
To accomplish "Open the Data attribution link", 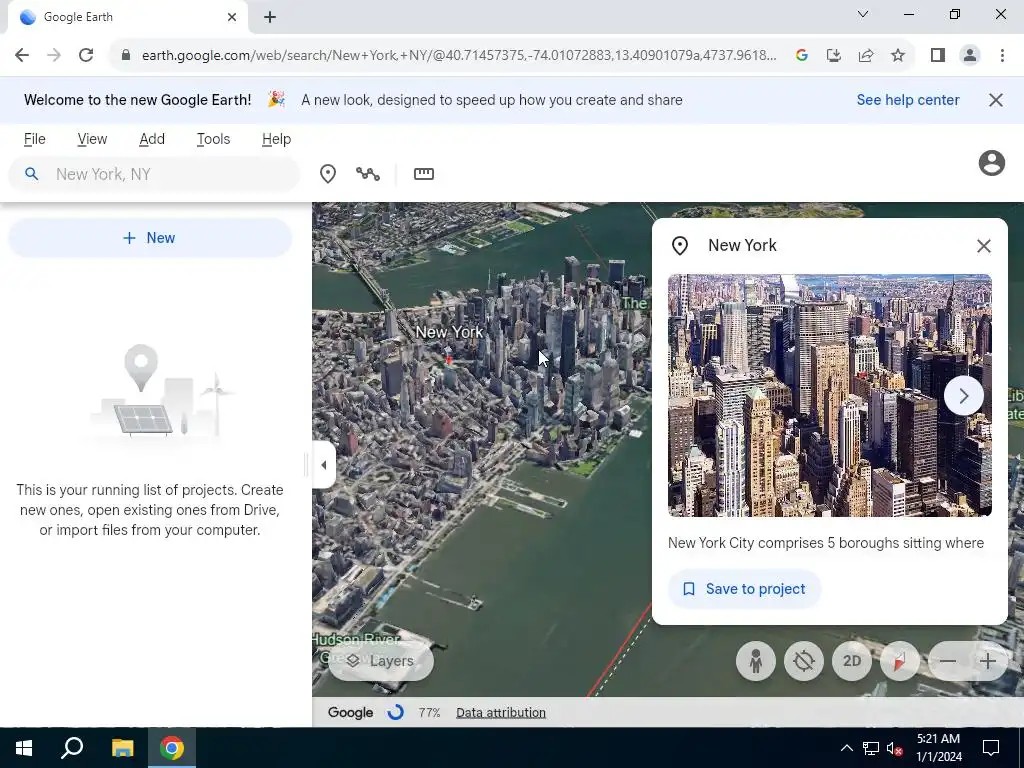I will pos(501,712).
